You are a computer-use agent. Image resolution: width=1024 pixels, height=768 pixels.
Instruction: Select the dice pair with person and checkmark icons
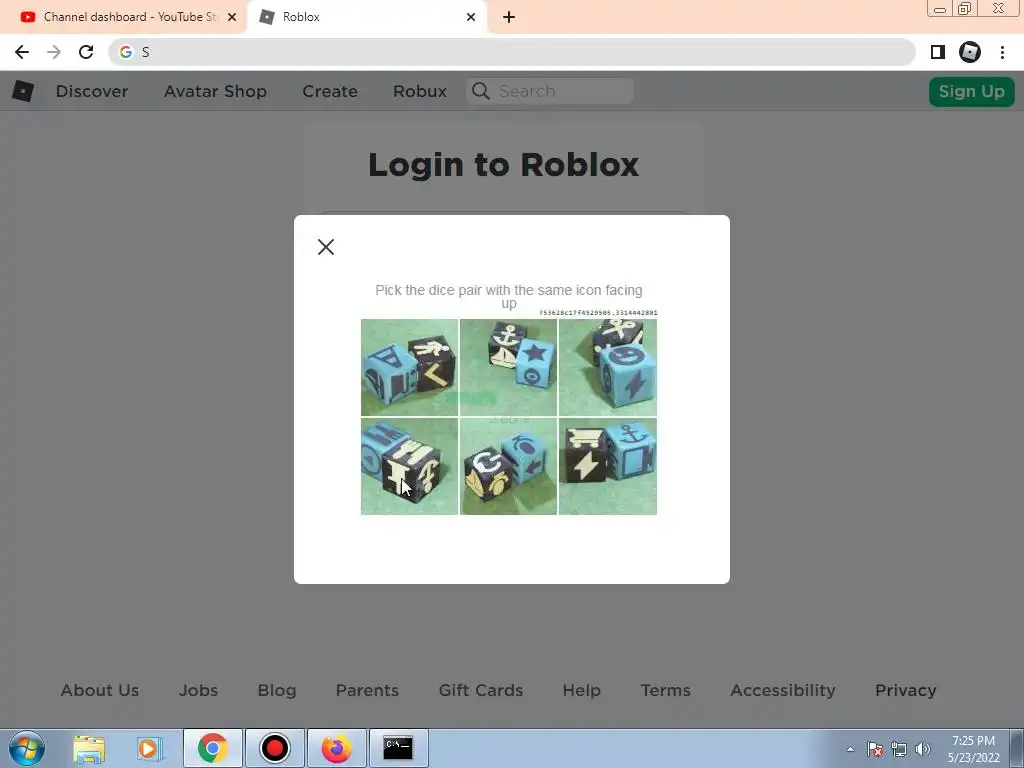409,367
